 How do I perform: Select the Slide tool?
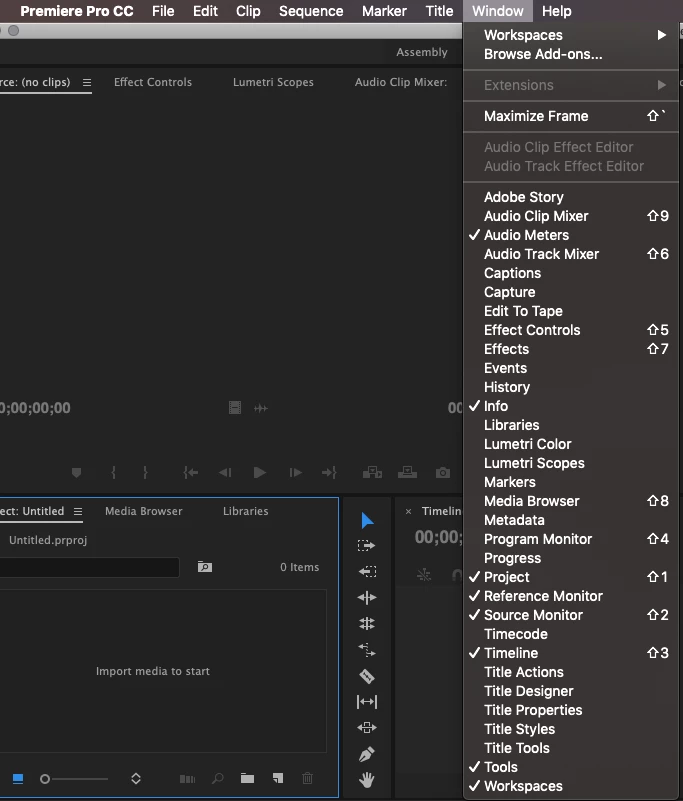click(x=367, y=727)
